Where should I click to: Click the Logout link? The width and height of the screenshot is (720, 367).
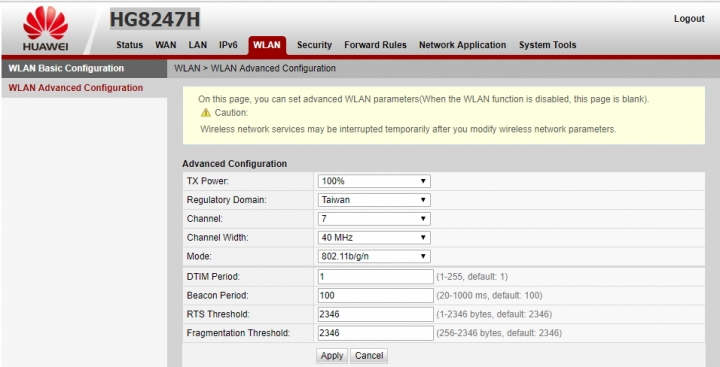click(689, 19)
